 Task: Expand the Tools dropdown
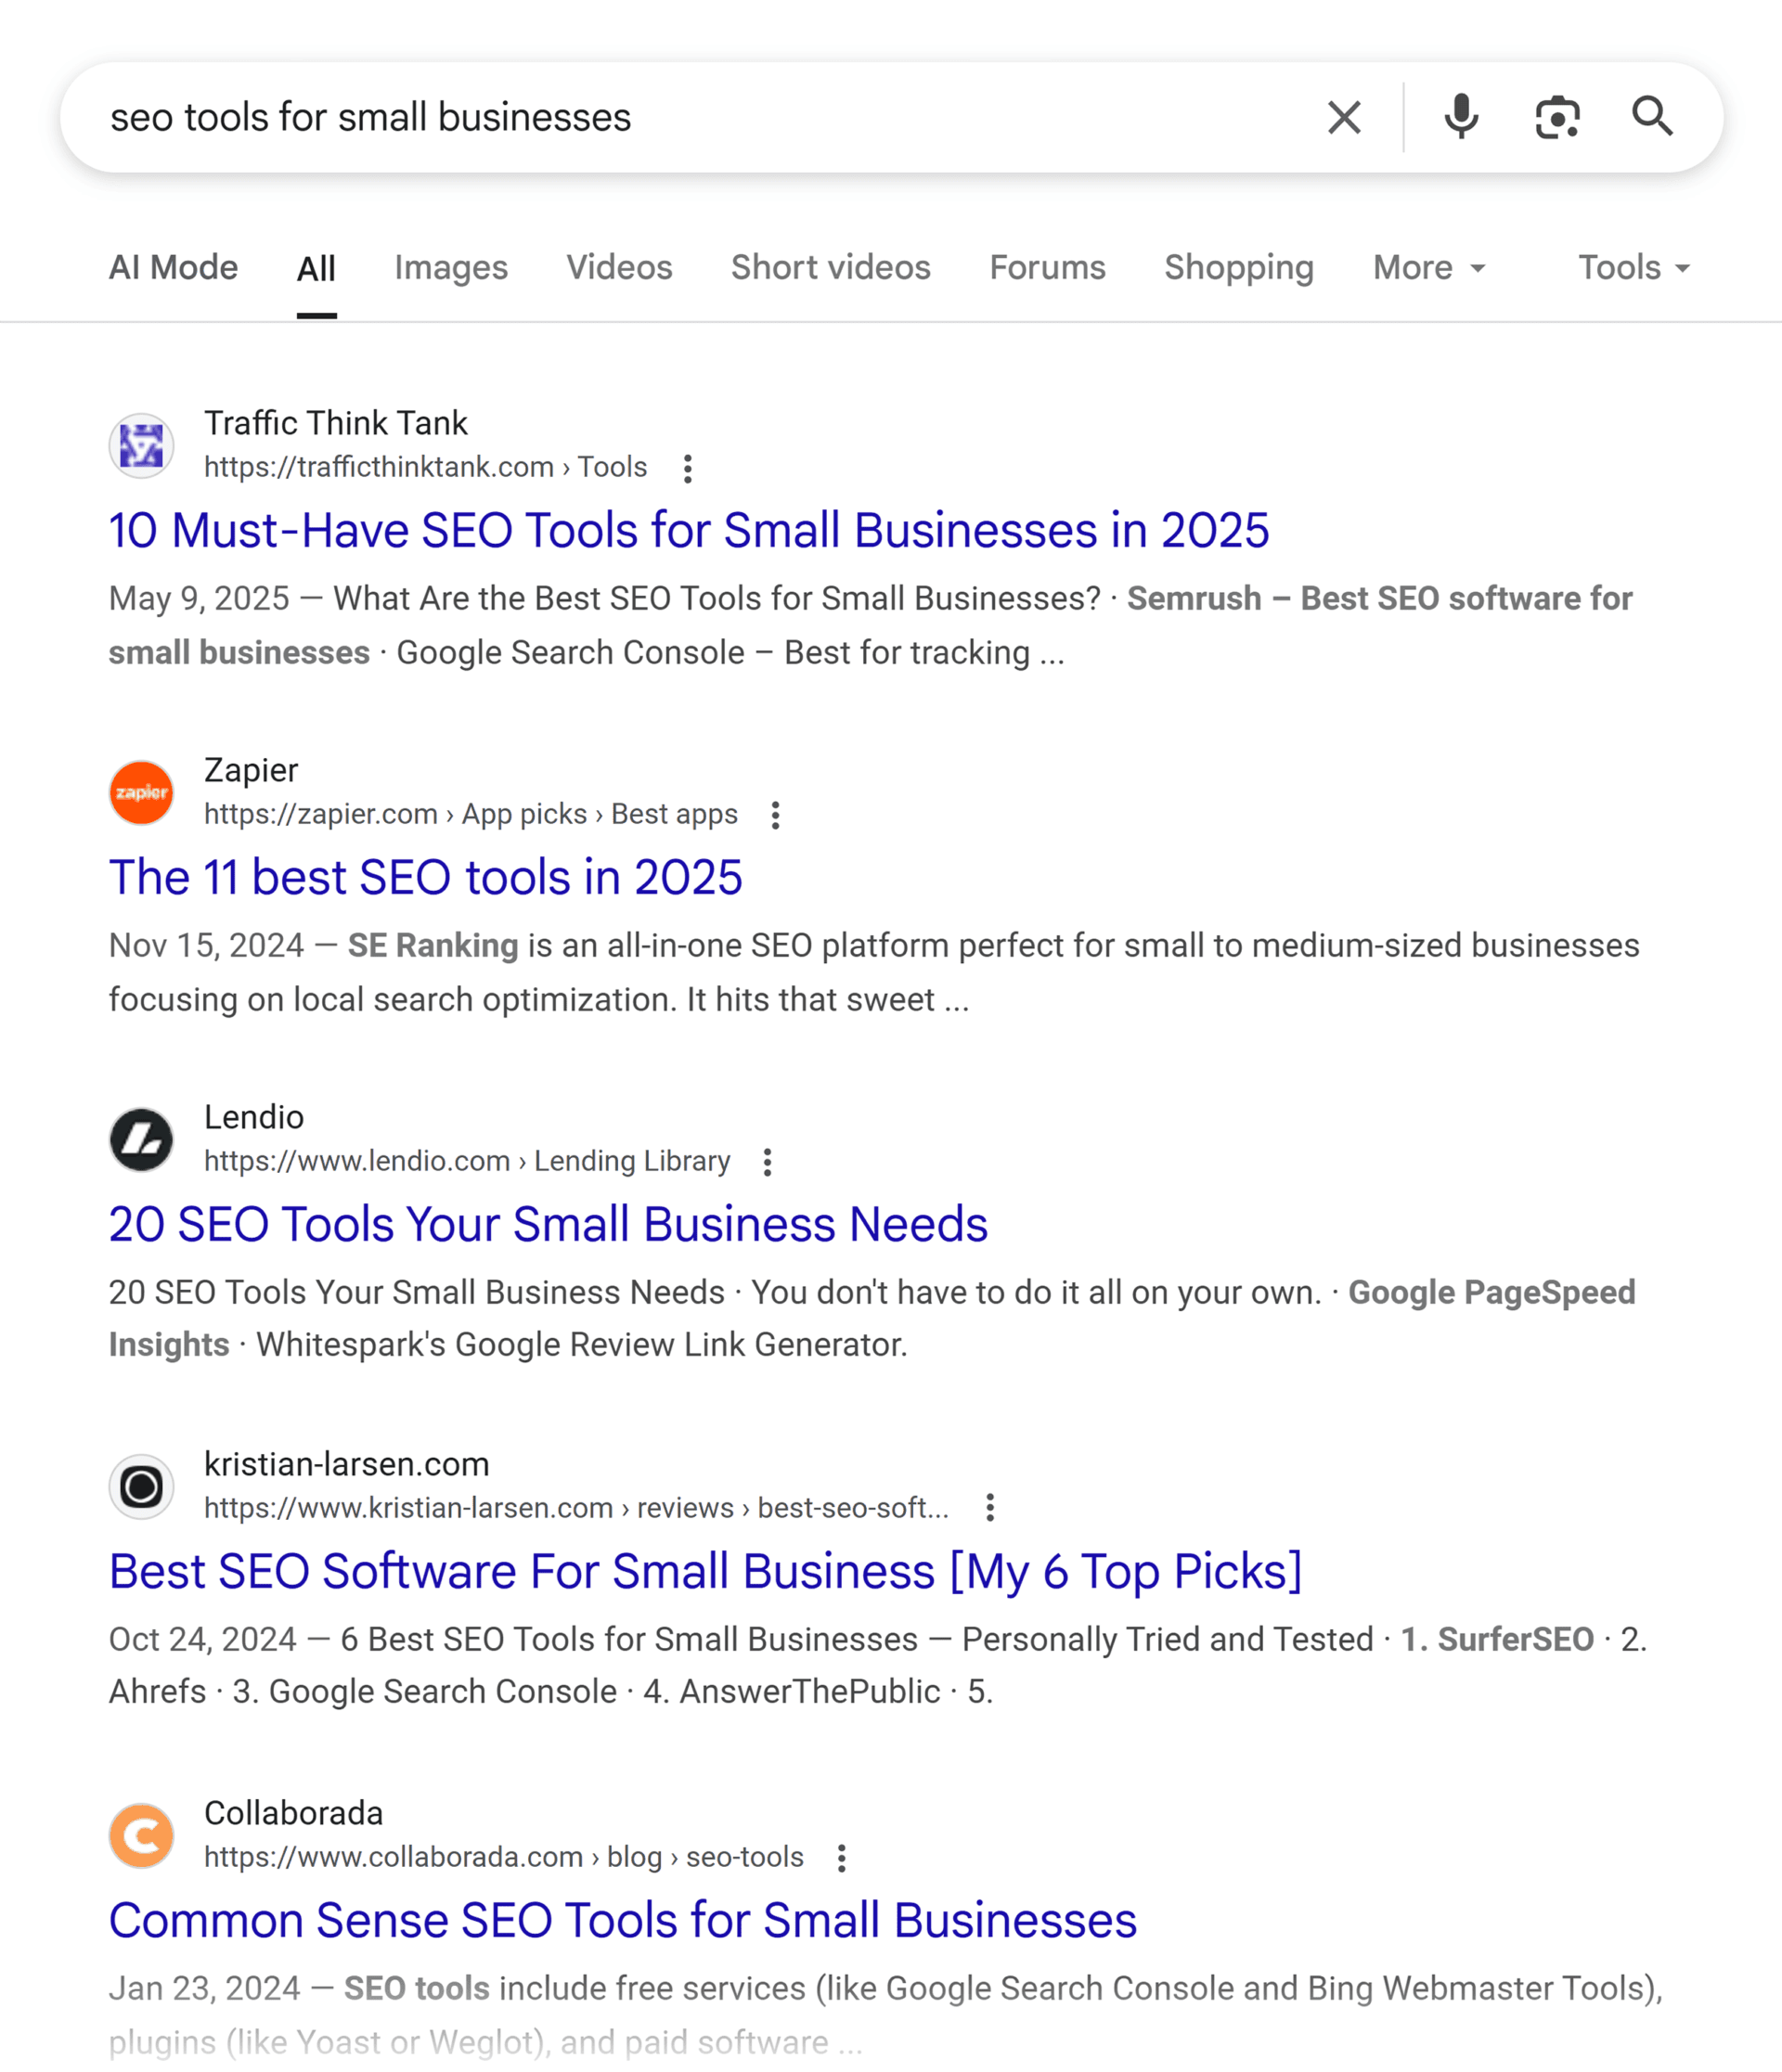pos(1633,268)
